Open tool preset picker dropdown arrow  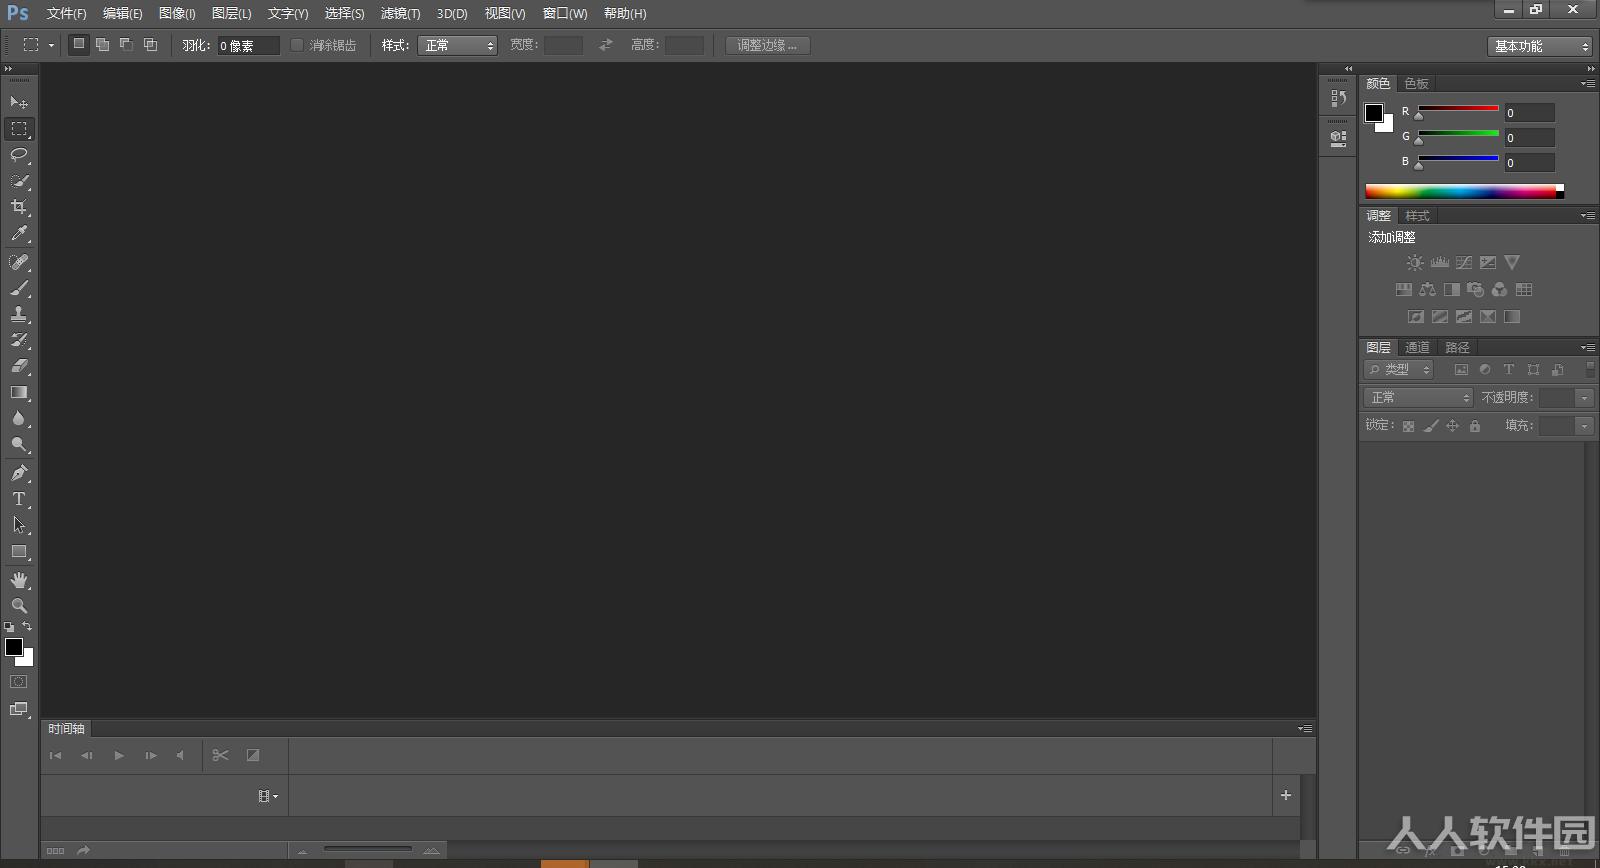(51, 45)
